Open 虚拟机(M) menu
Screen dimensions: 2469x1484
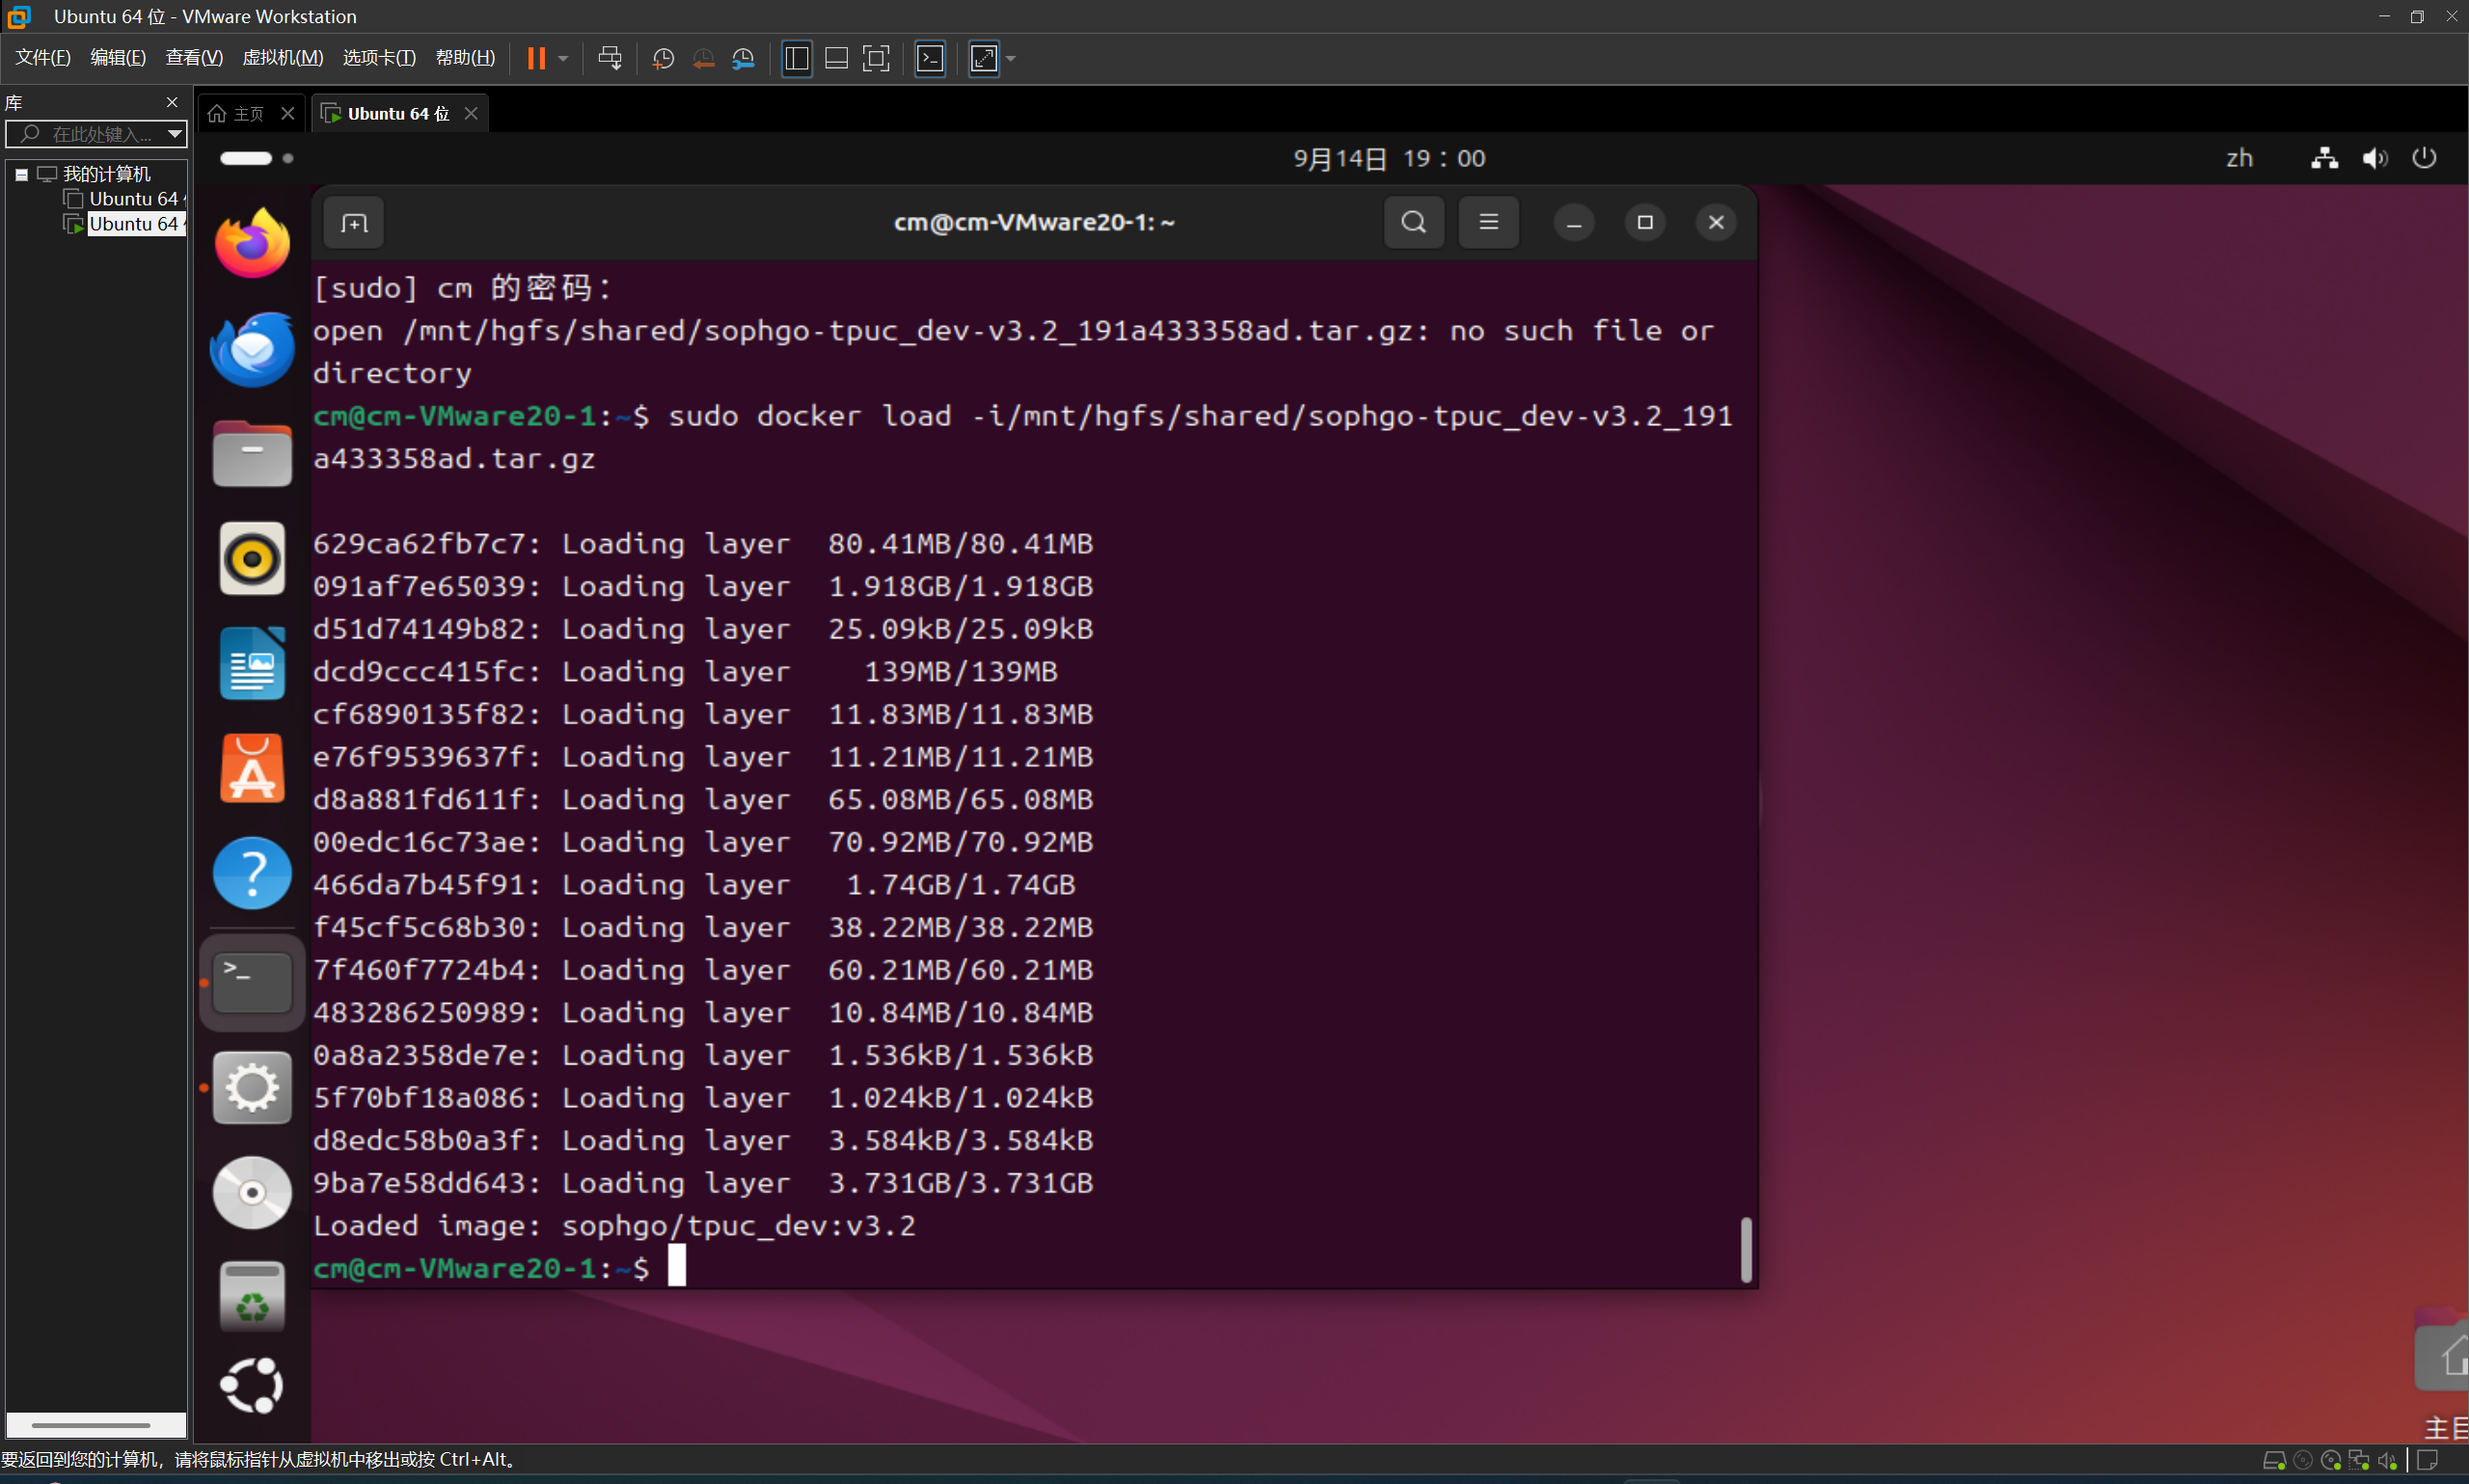(x=282, y=58)
